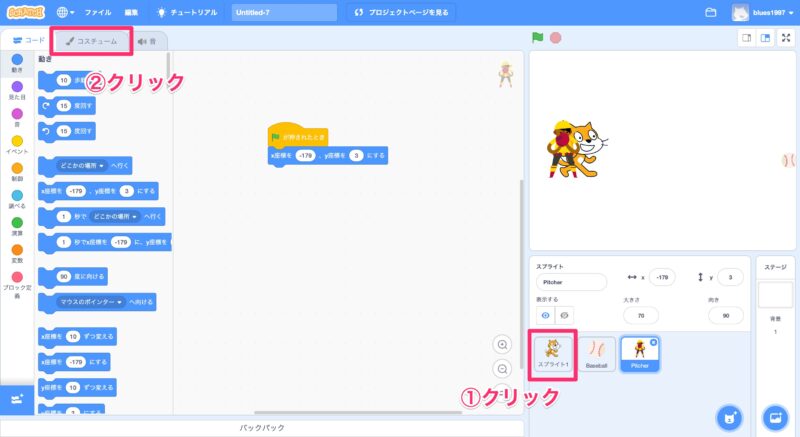The height and width of the screenshot is (437, 800).
Task: Open the My Stuff folder icon
Action: [x=711, y=13]
